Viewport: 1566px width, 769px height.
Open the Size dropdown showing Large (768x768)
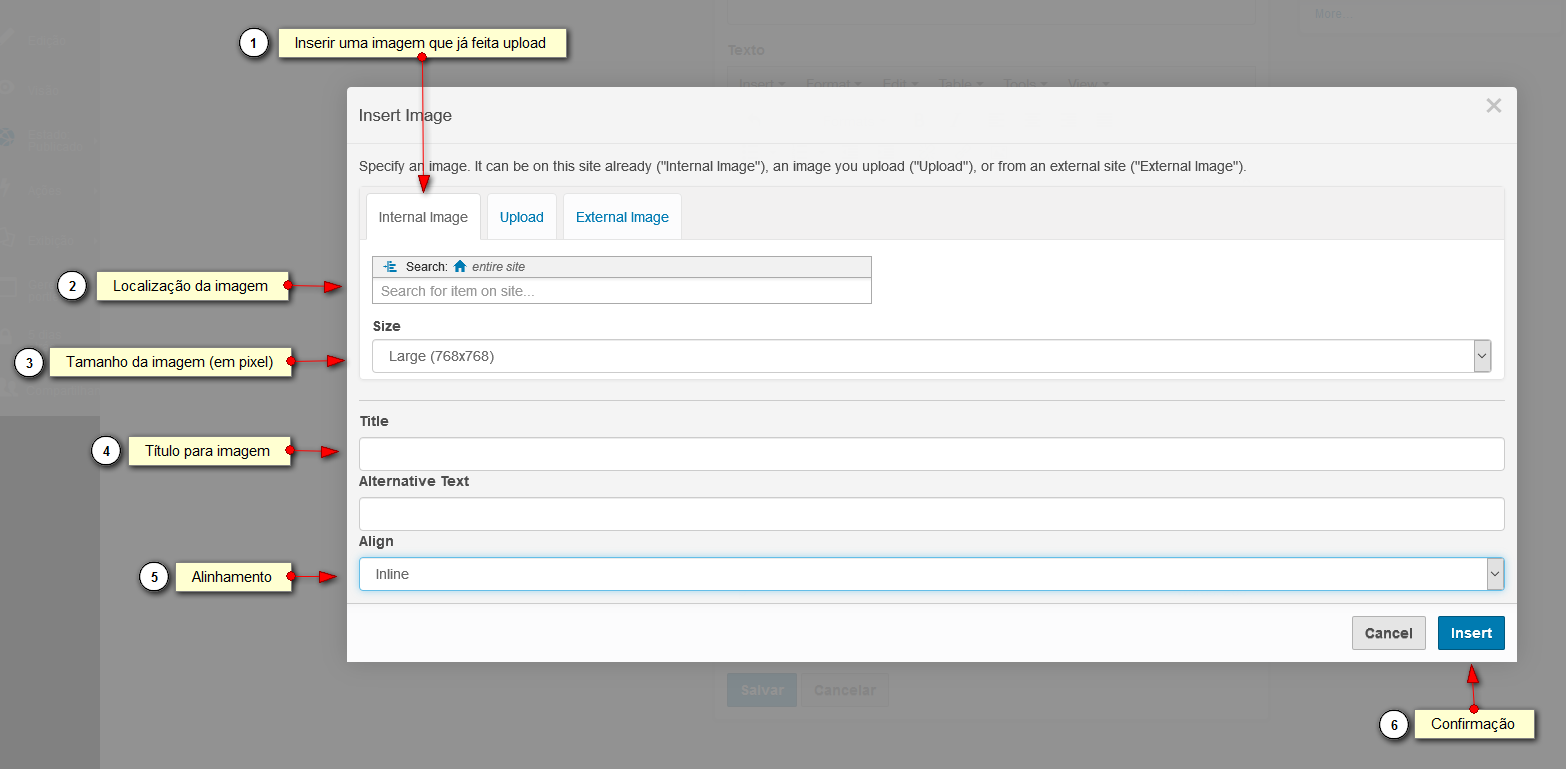pyautogui.click(x=930, y=356)
